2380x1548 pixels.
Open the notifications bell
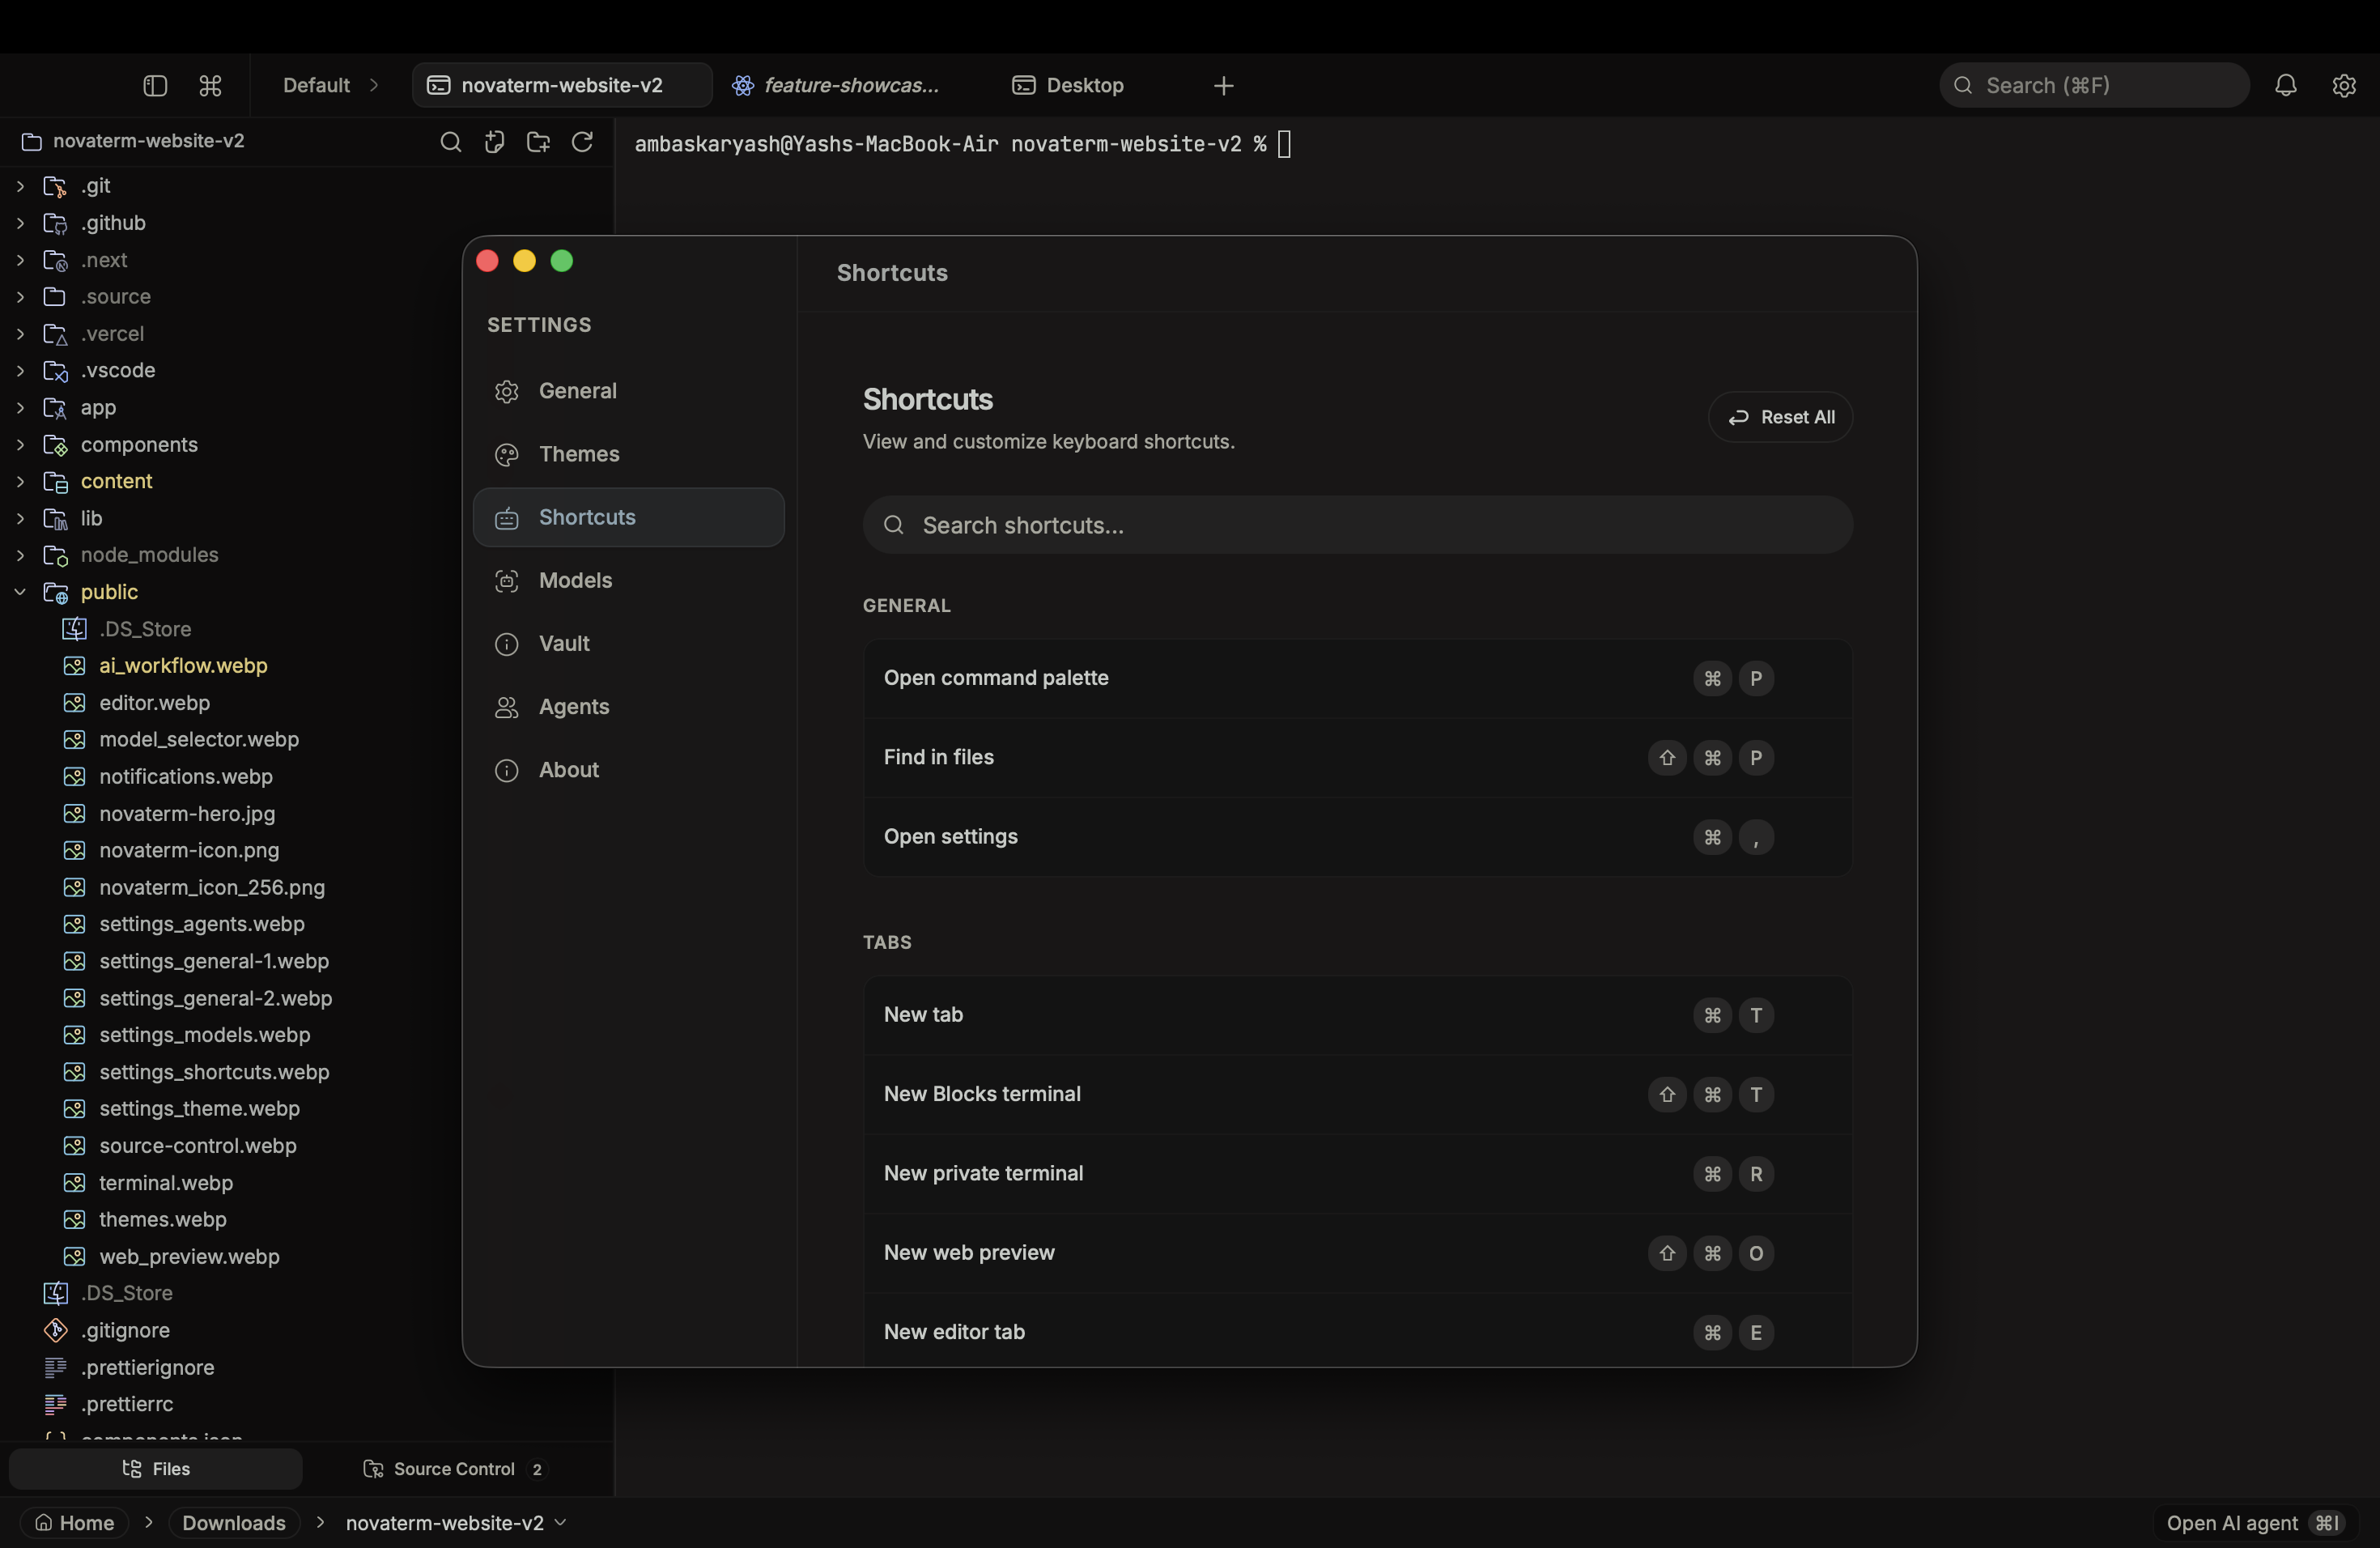coord(2286,86)
